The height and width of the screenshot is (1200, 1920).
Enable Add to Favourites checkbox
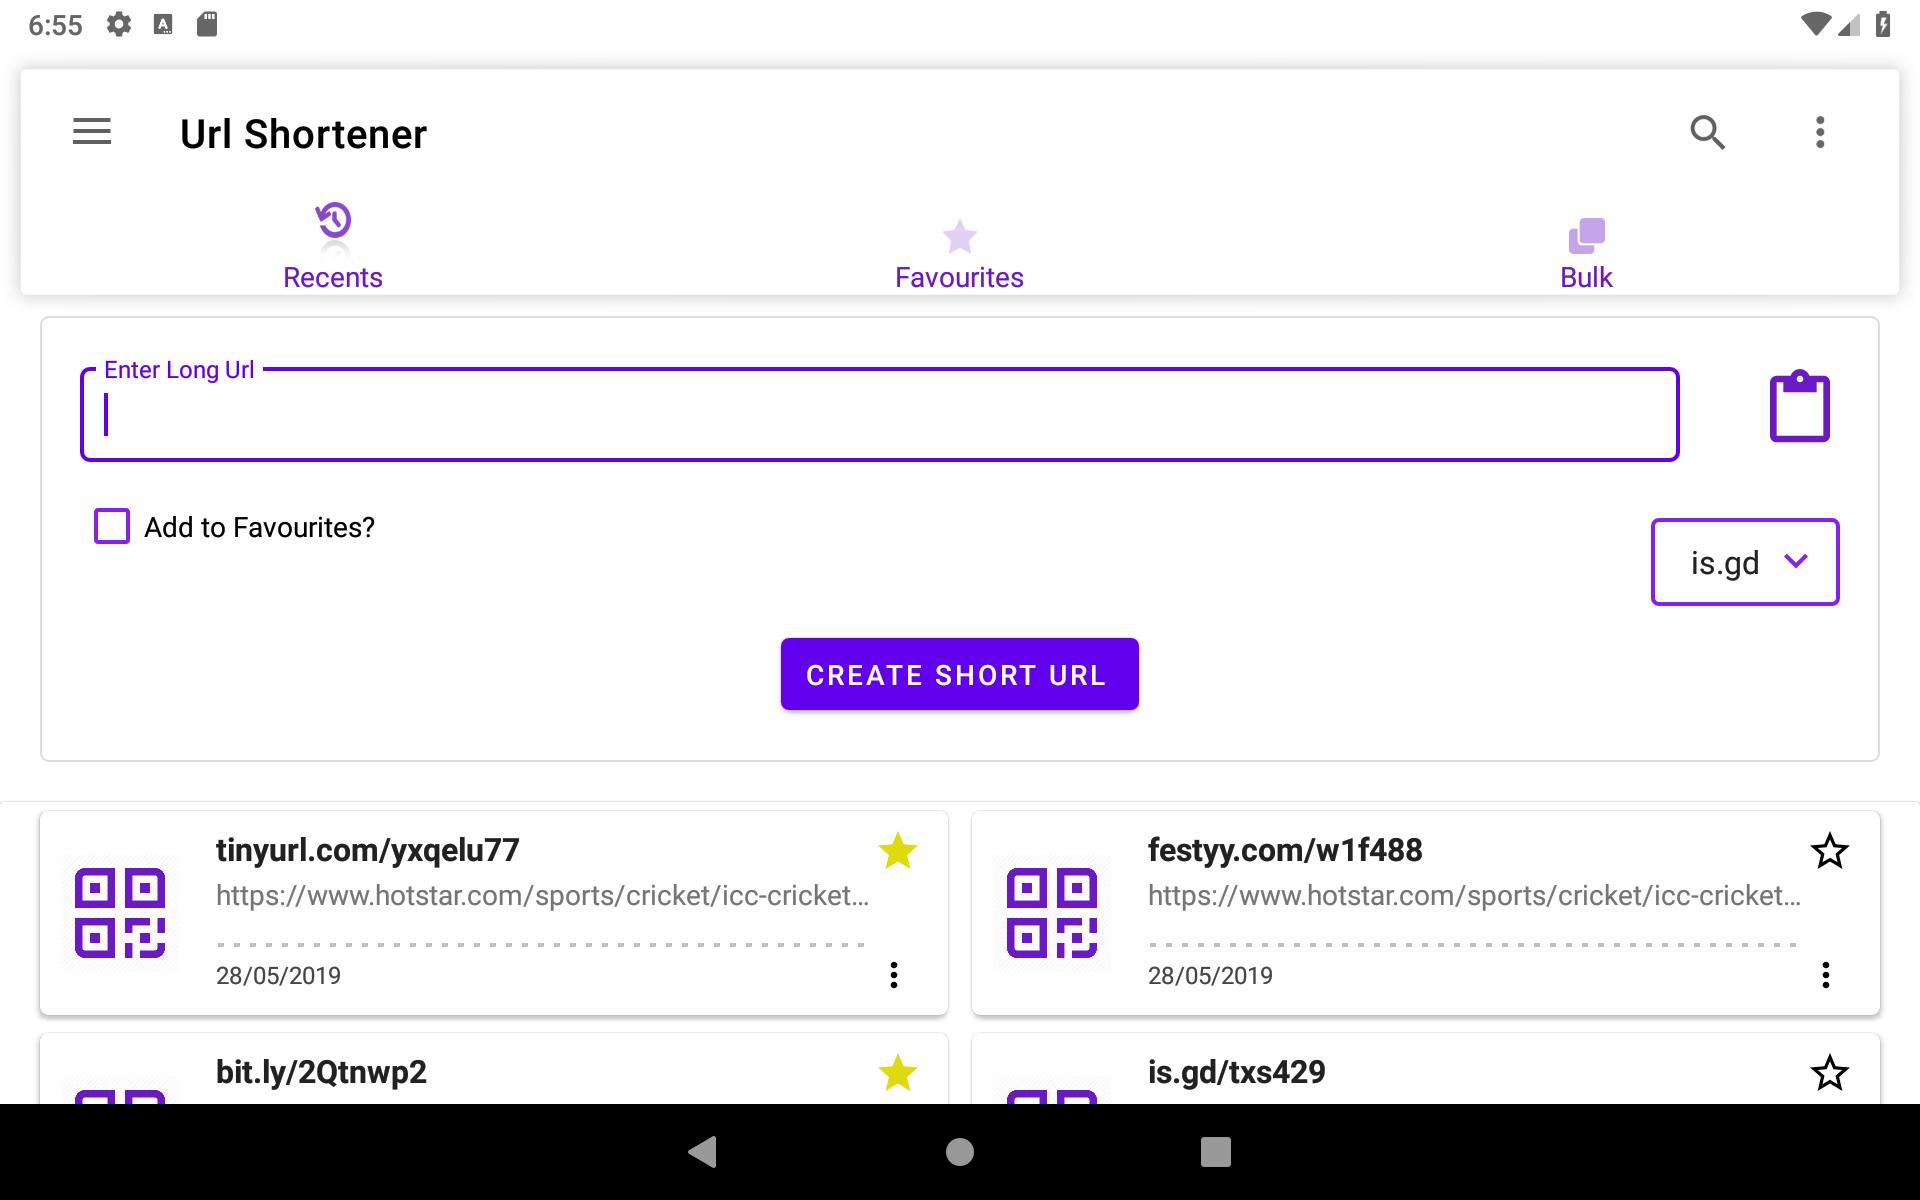[111, 525]
